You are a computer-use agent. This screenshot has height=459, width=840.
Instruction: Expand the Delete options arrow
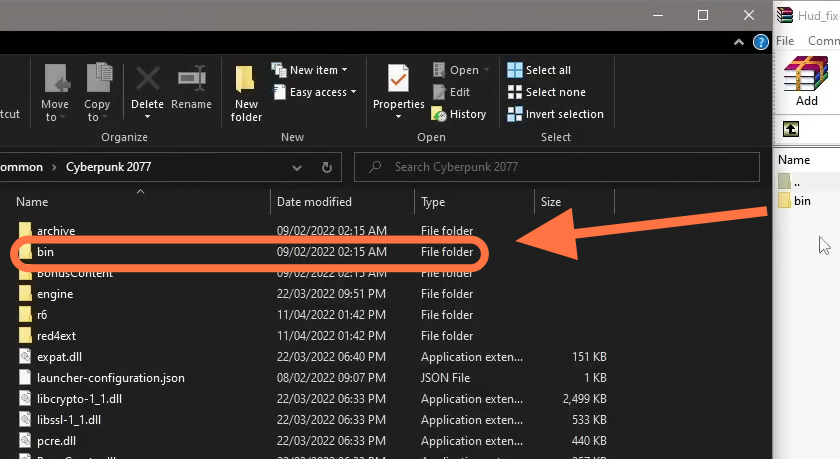point(147,117)
